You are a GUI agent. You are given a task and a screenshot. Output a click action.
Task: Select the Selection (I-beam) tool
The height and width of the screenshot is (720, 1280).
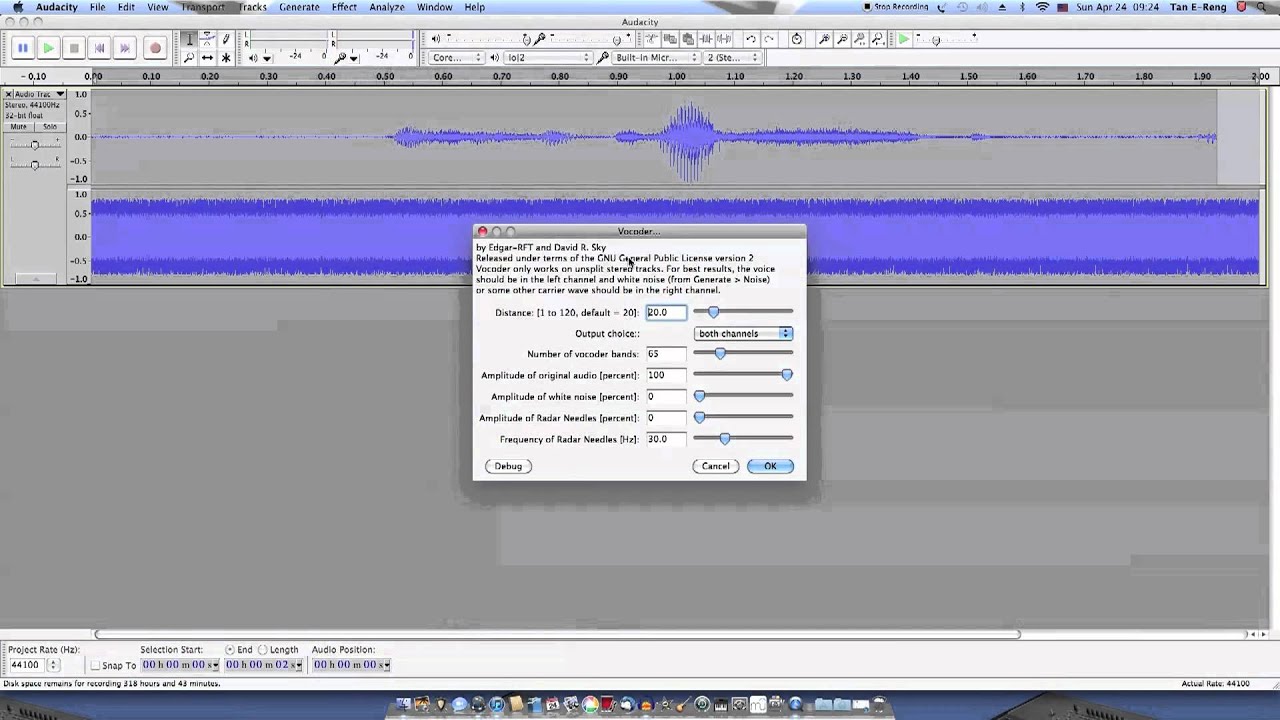(189, 39)
